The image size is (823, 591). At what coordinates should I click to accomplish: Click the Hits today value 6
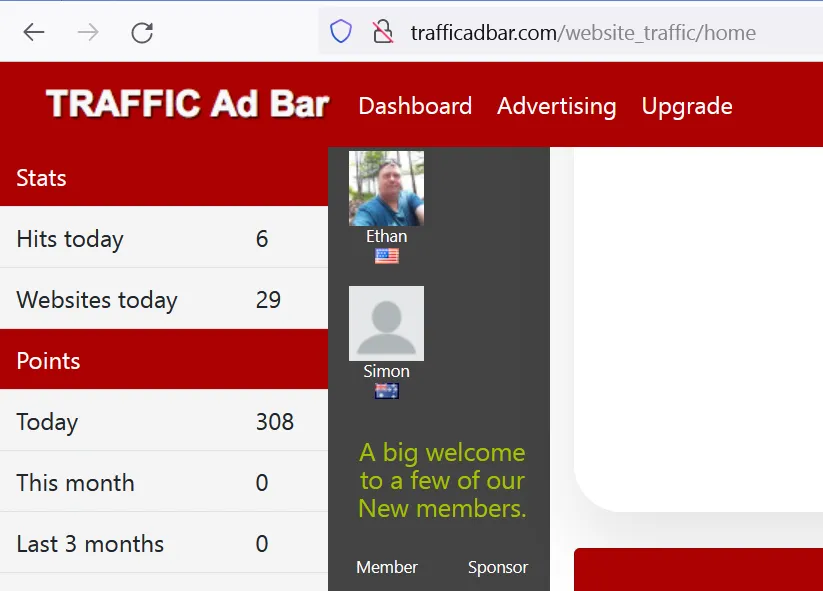262,239
